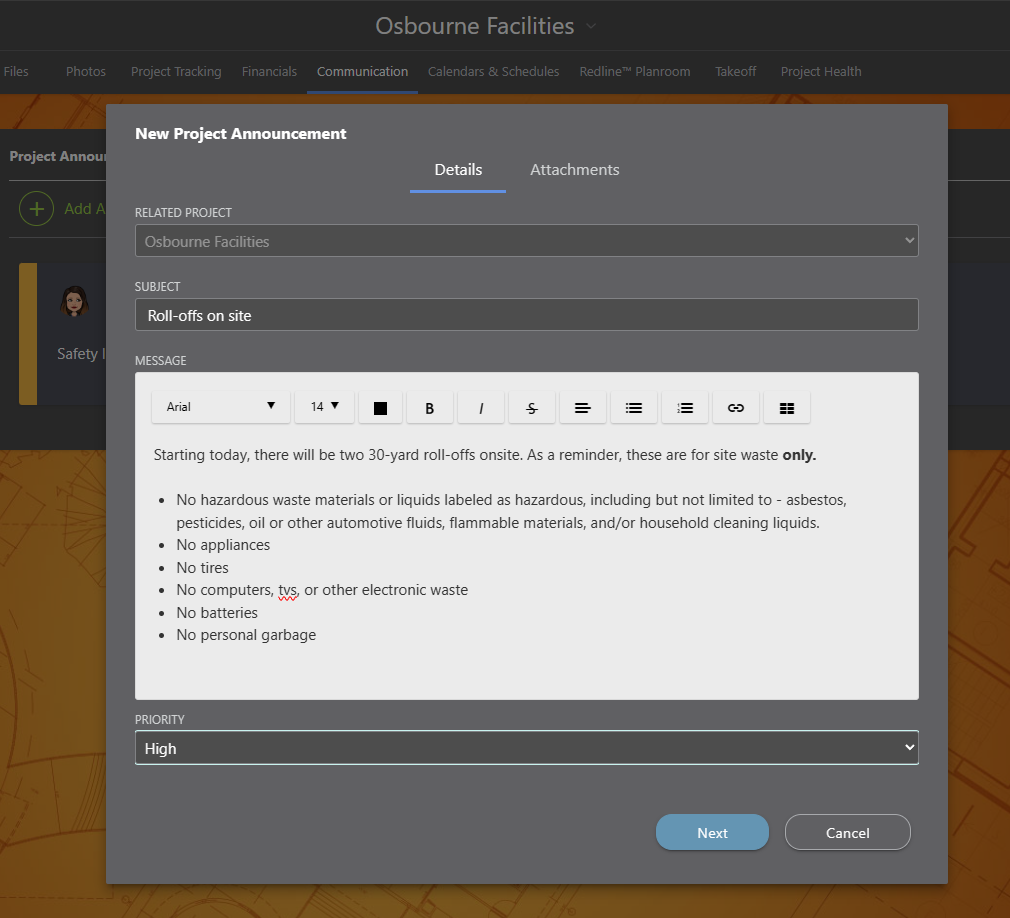Apply numbered list formatting
Image resolution: width=1010 pixels, height=918 pixels.
(685, 407)
